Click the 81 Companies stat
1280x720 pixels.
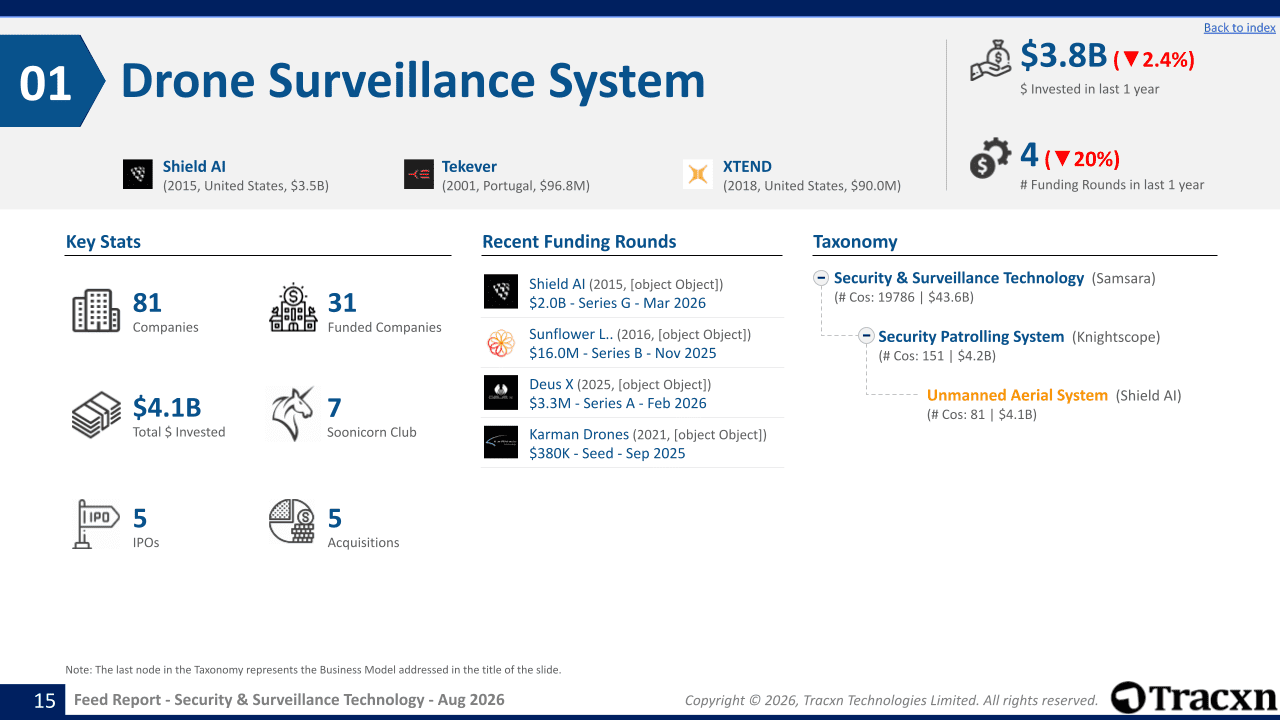[165, 311]
